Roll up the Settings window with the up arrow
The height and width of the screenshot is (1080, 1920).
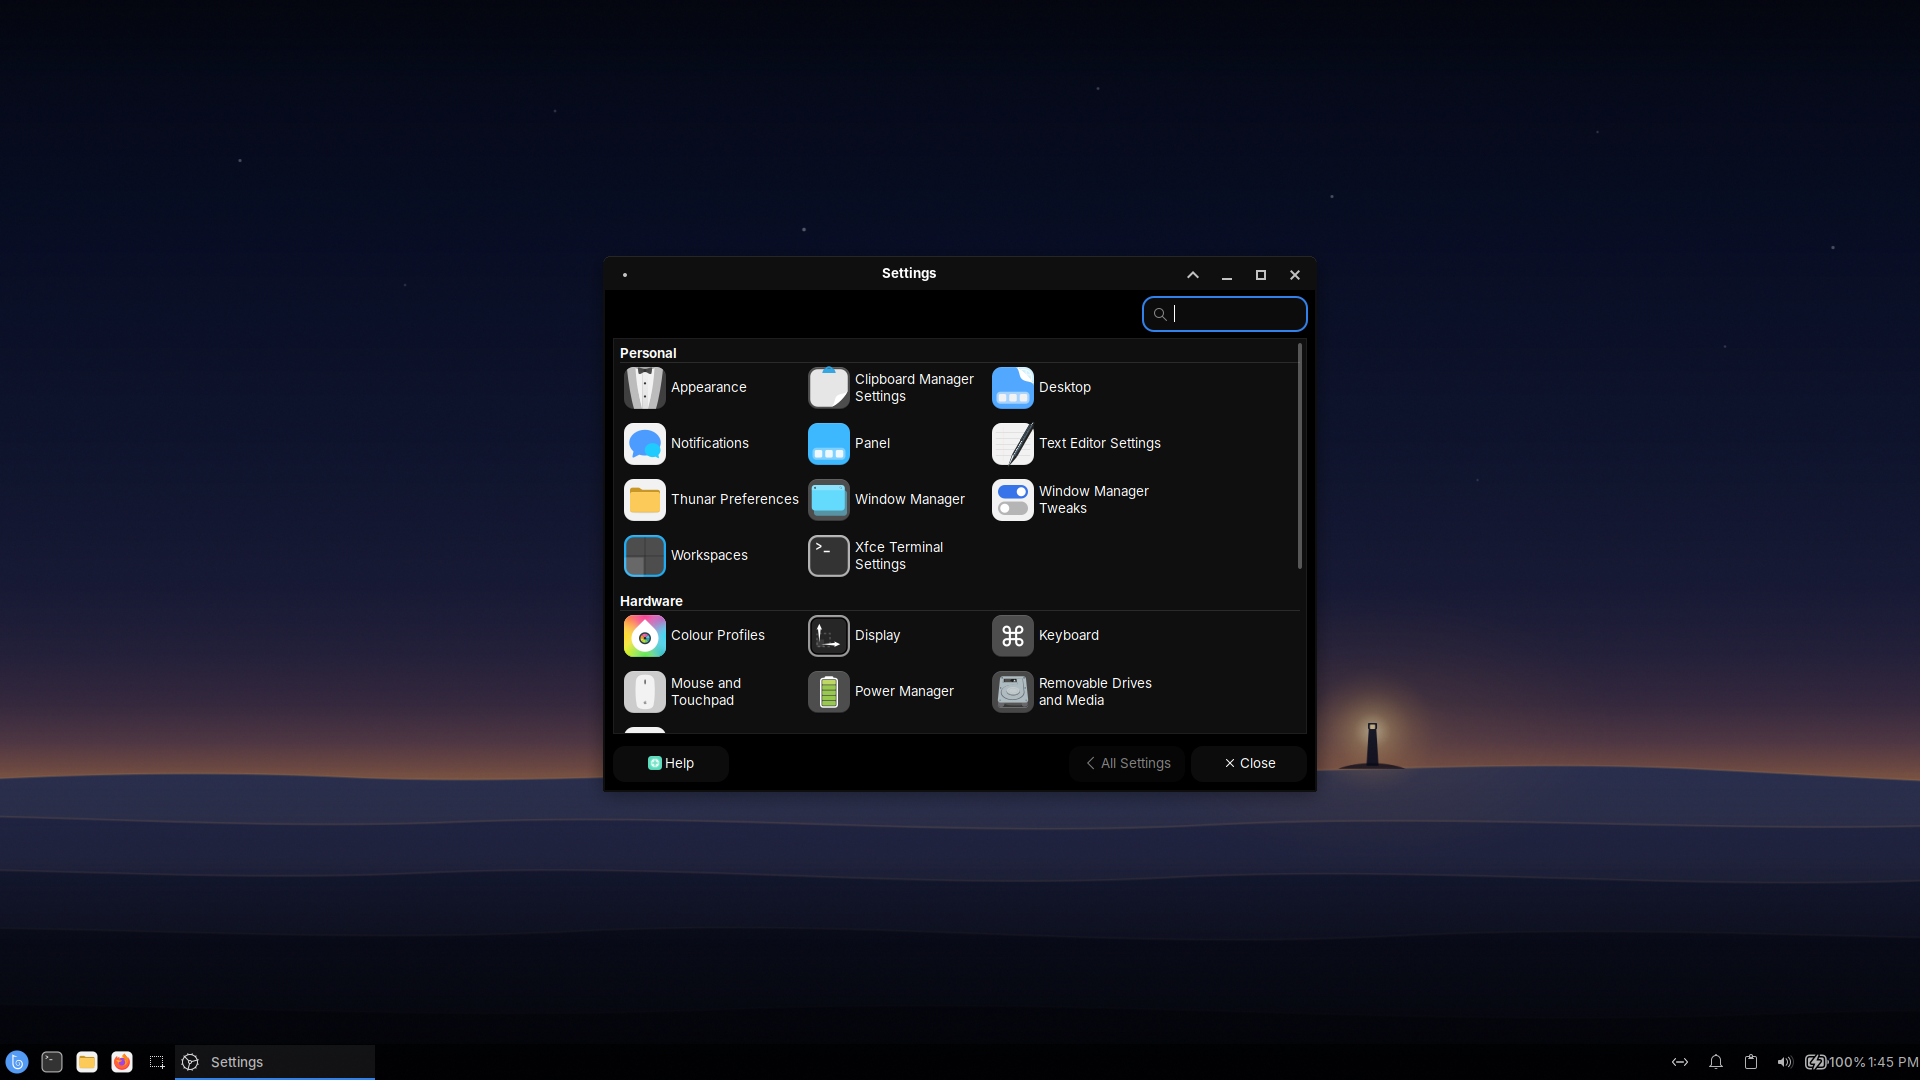tap(1192, 275)
